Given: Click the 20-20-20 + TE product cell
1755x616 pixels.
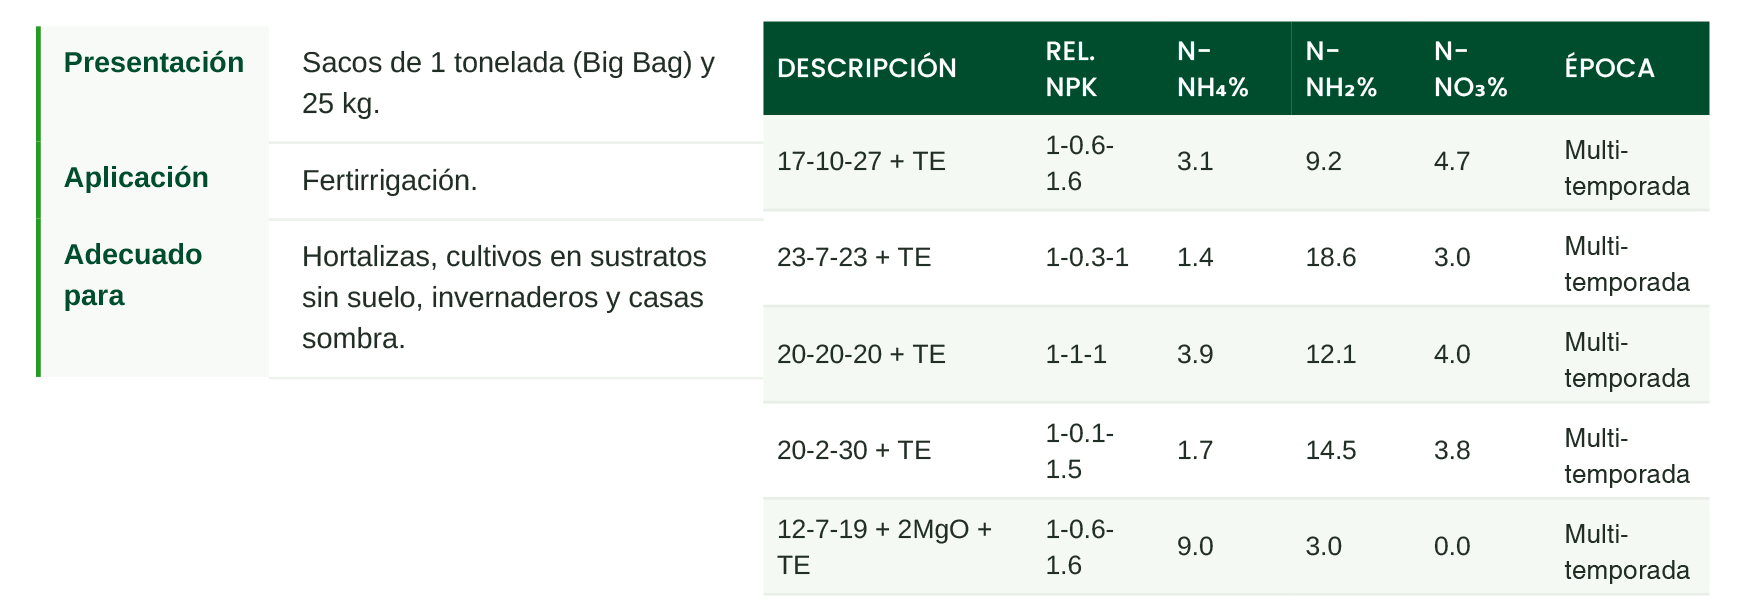Looking at the screenshot, I should (861, 354).
